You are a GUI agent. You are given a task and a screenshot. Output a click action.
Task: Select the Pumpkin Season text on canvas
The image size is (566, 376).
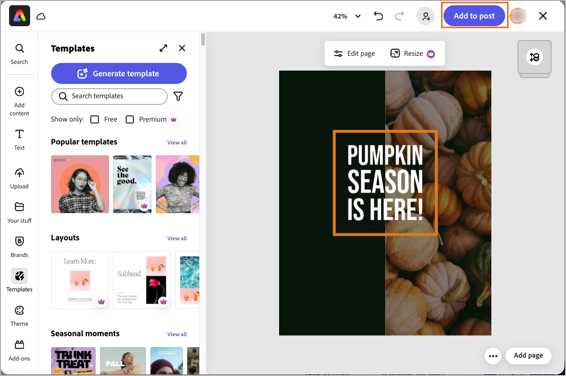(385, 183)
